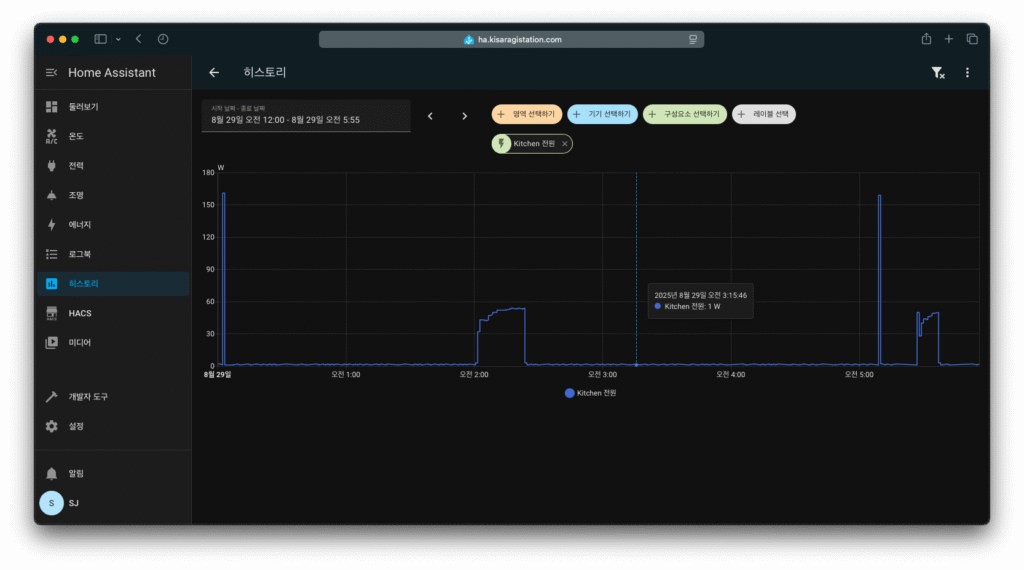Open the three-dot overflow menu

(x=967, y=73)
